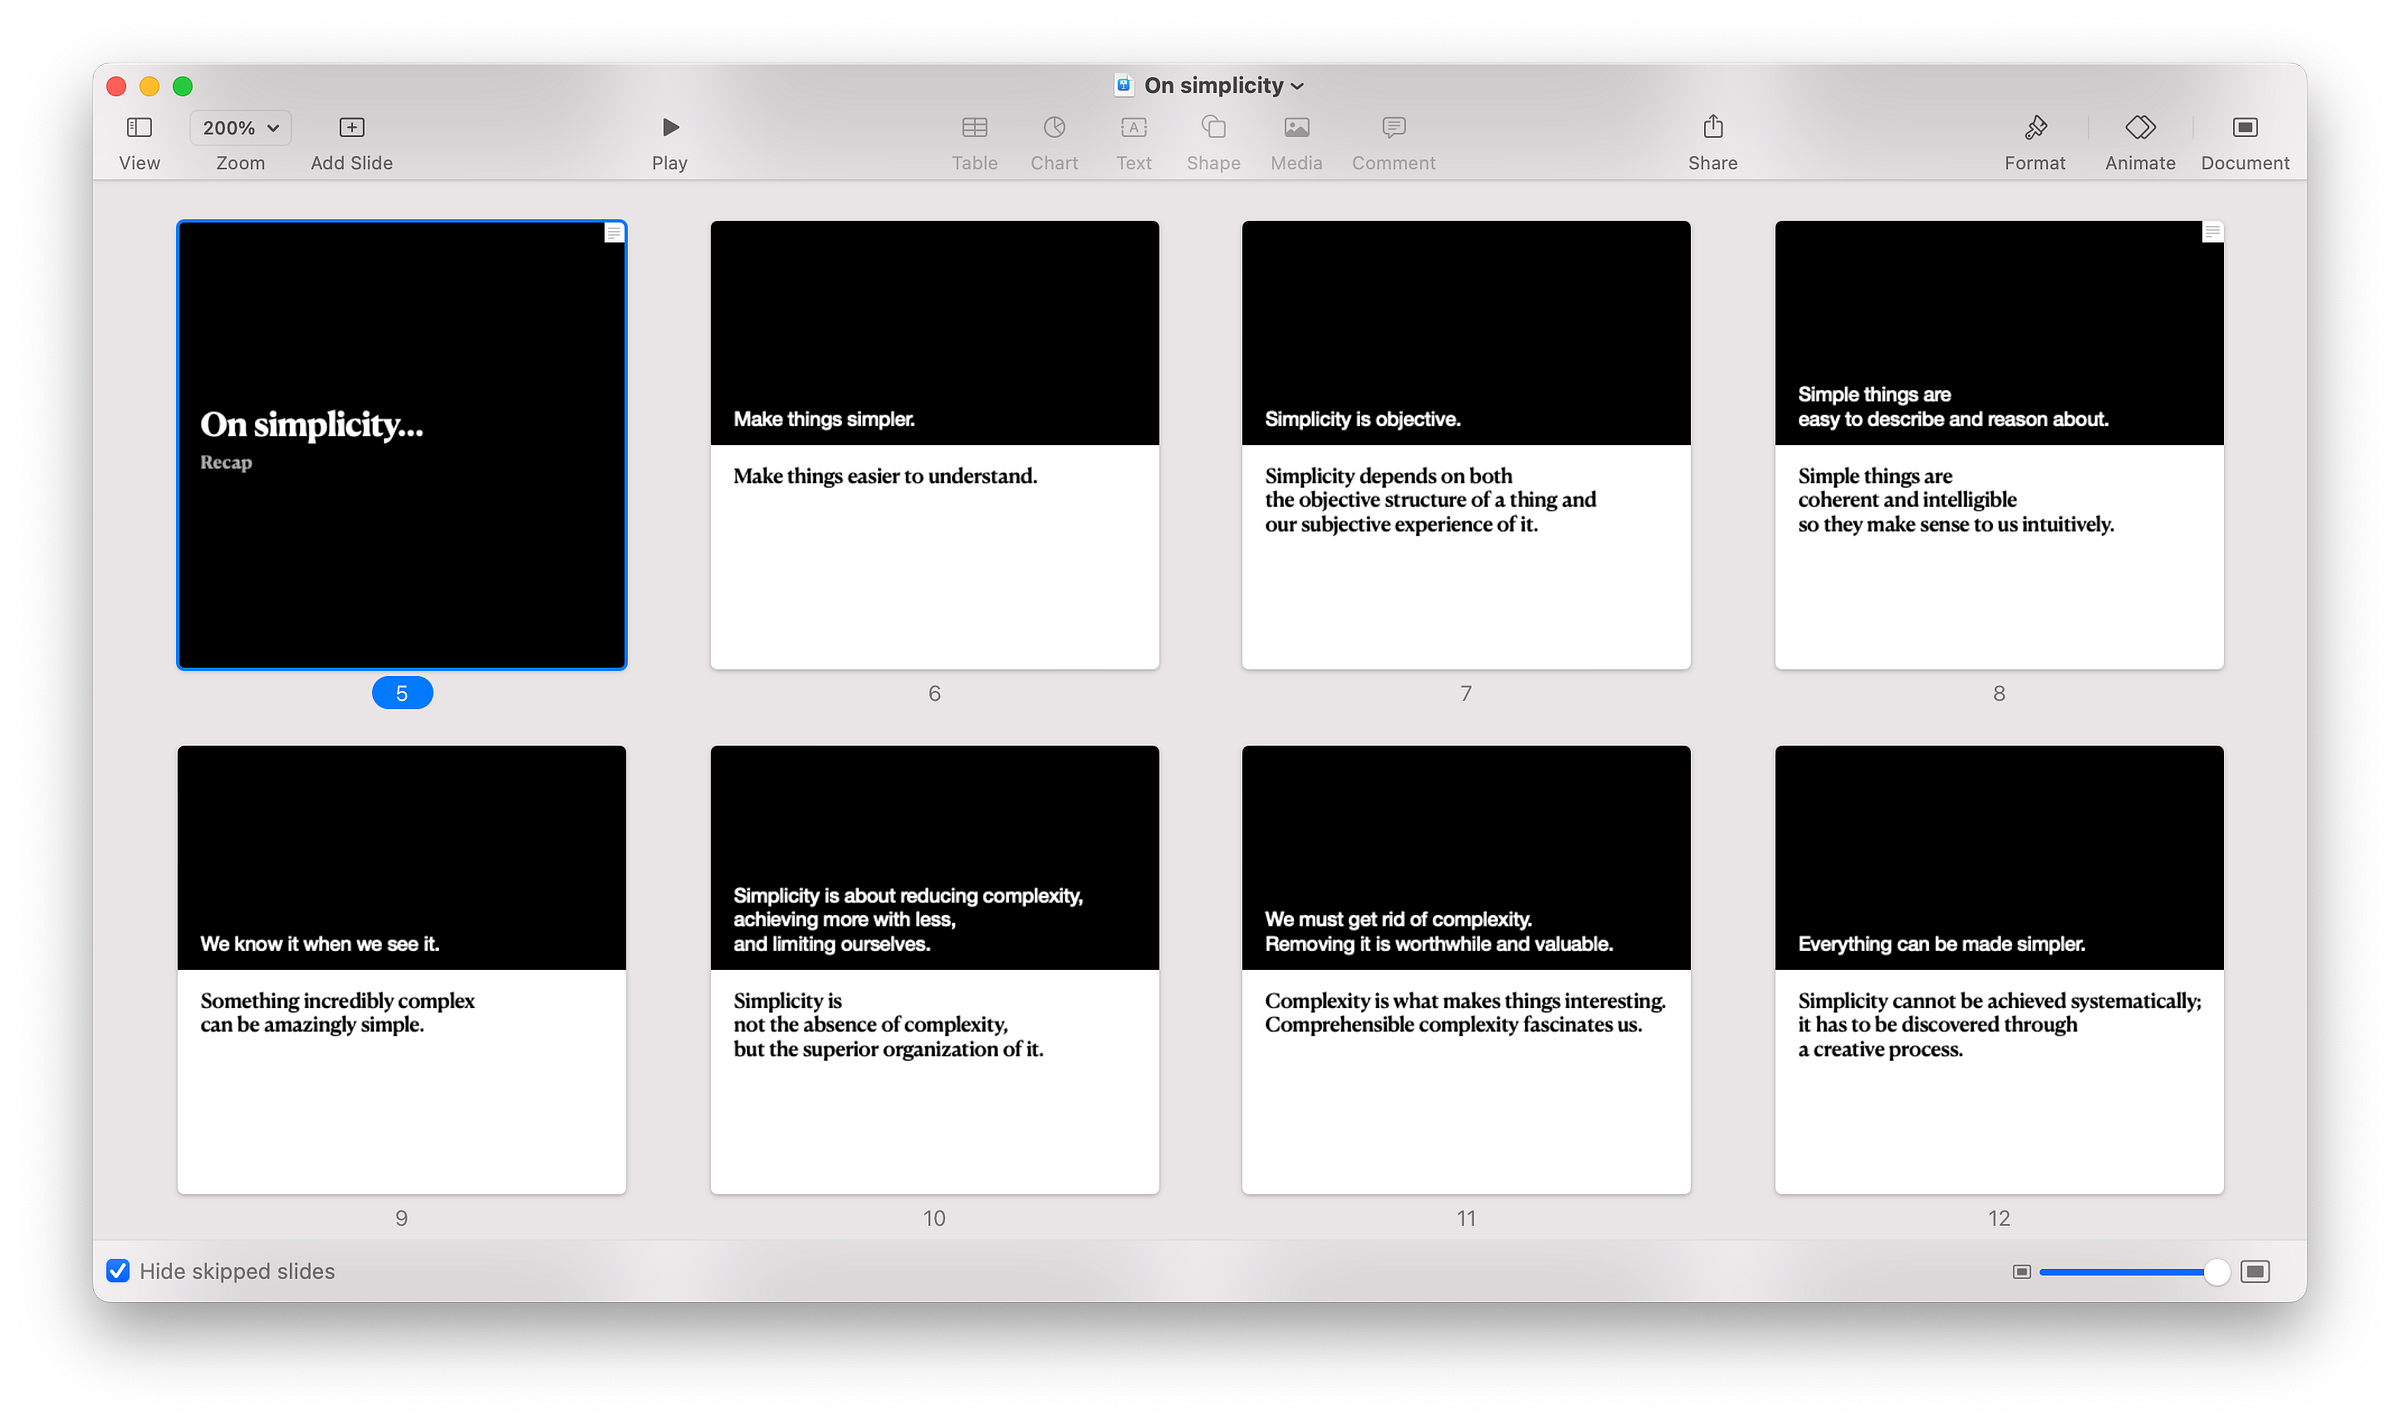Add a Shape from the toolbar
This screenshot has width=2400, height=1425.
[x=1213, y=127]
